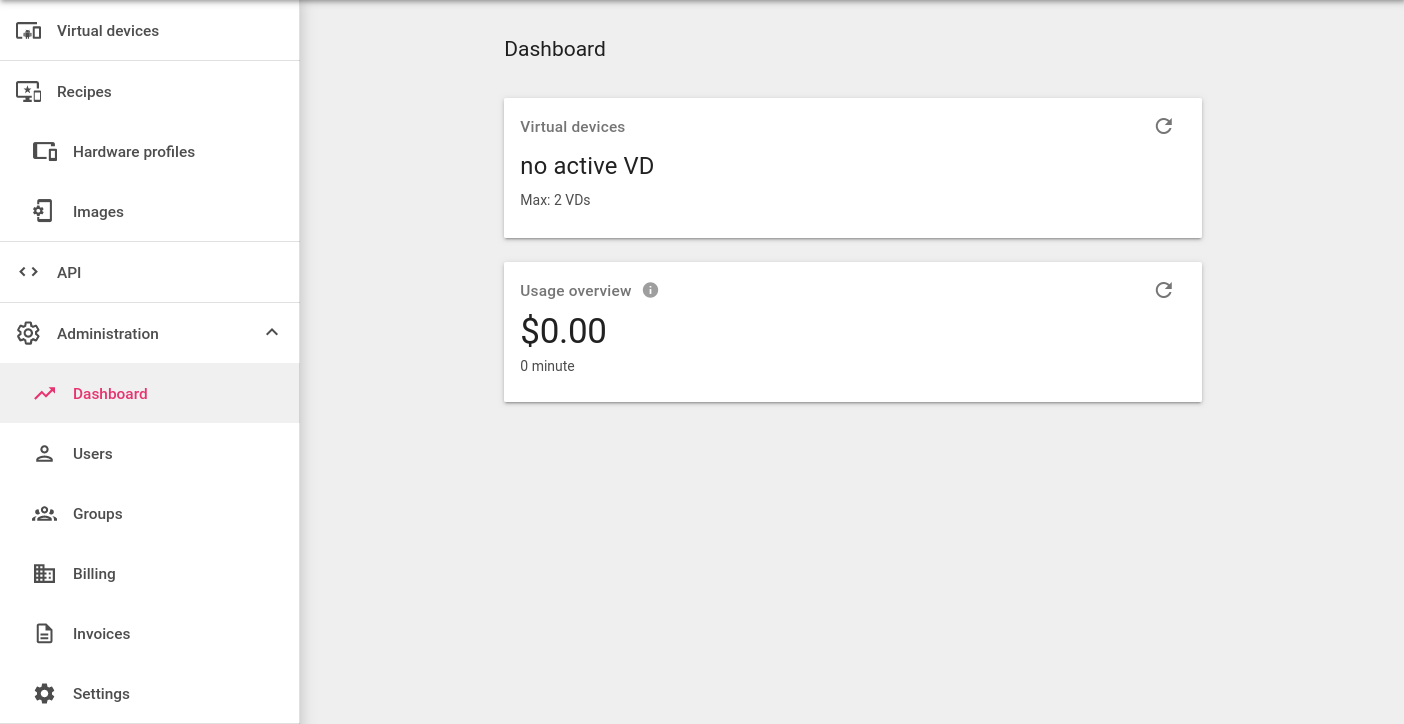Click the Virtual devices smartphone icon
Viewport: 1404px width, 724px height.
30,30
